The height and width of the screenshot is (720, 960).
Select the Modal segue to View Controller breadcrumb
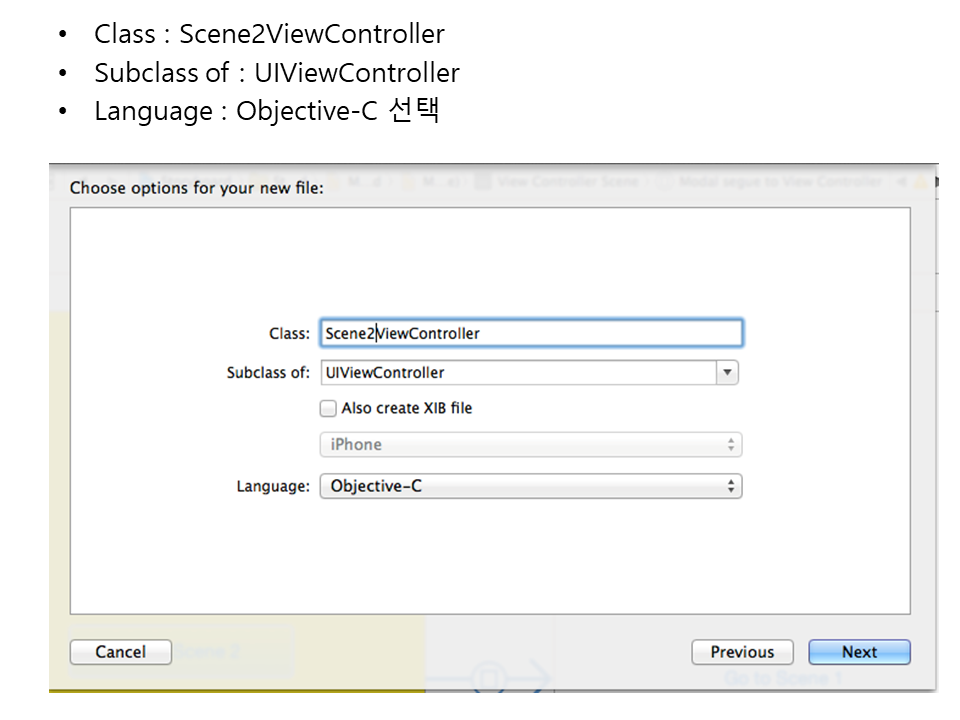[780, 181]
